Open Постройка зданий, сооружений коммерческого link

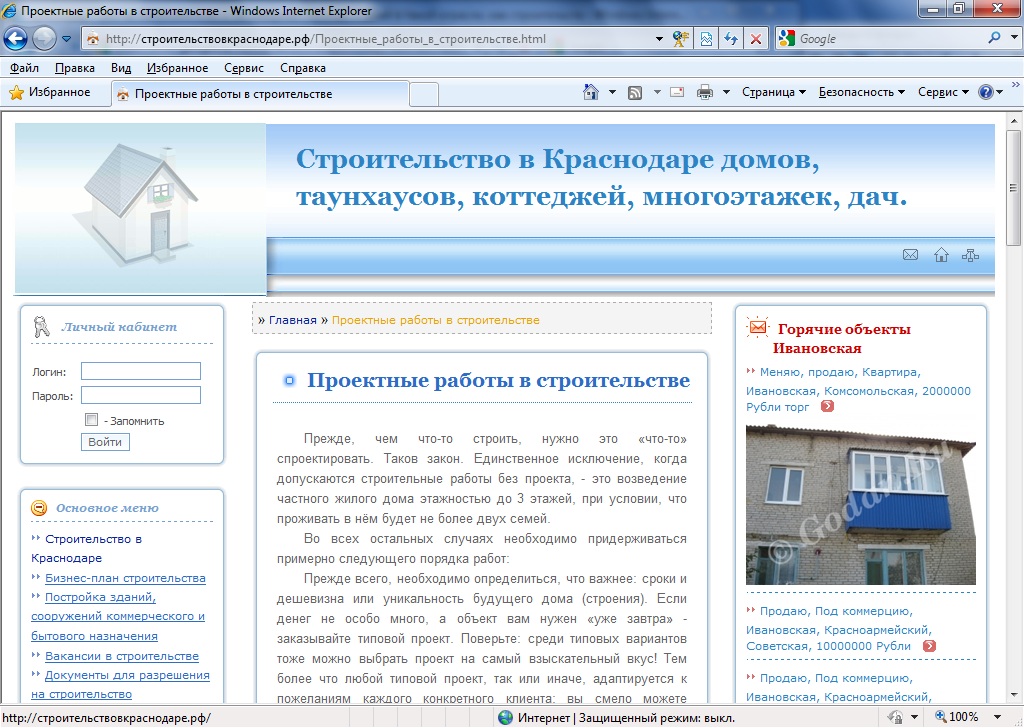(x=118, y=616)
